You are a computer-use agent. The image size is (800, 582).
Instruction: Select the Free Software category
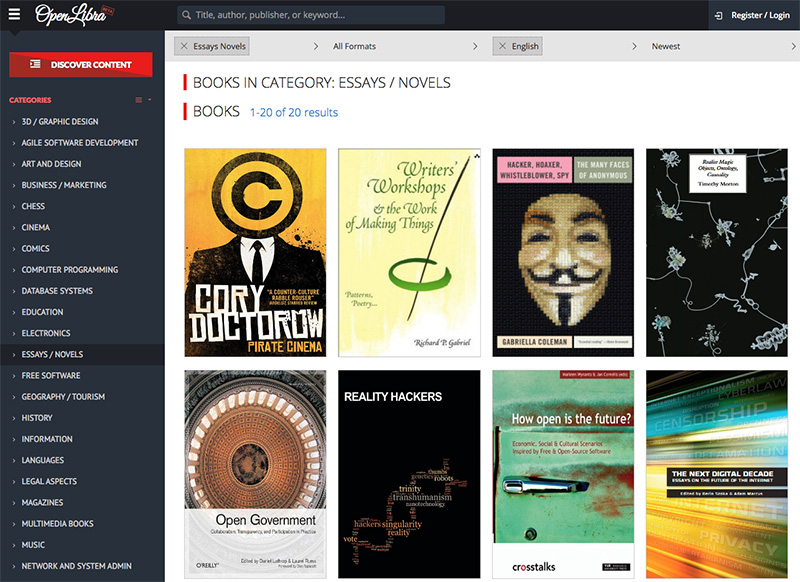[51, 376]
